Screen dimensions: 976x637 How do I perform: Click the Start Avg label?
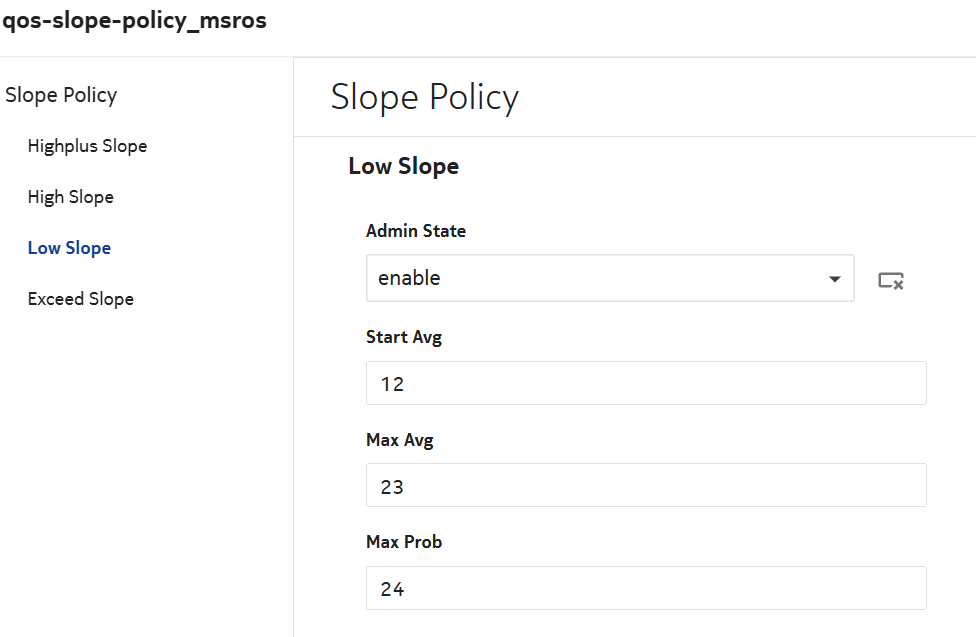tap(404, 337)
